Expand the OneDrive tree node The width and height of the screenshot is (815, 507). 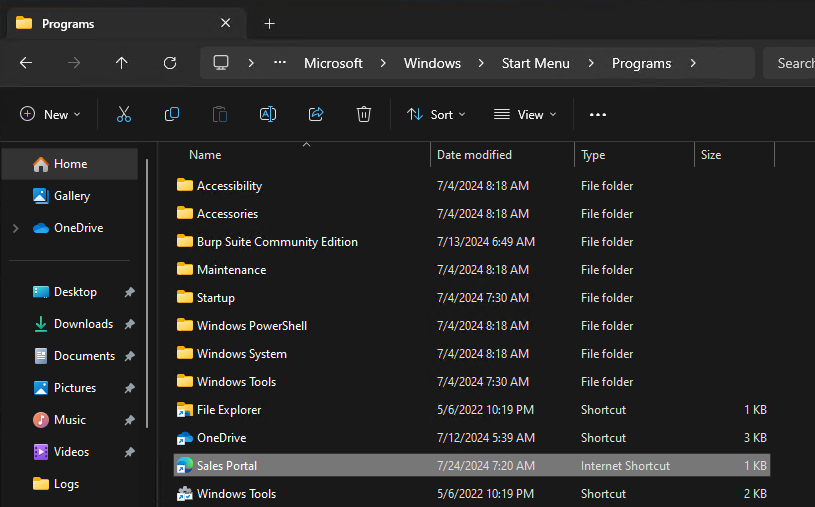tap(15, 228)
